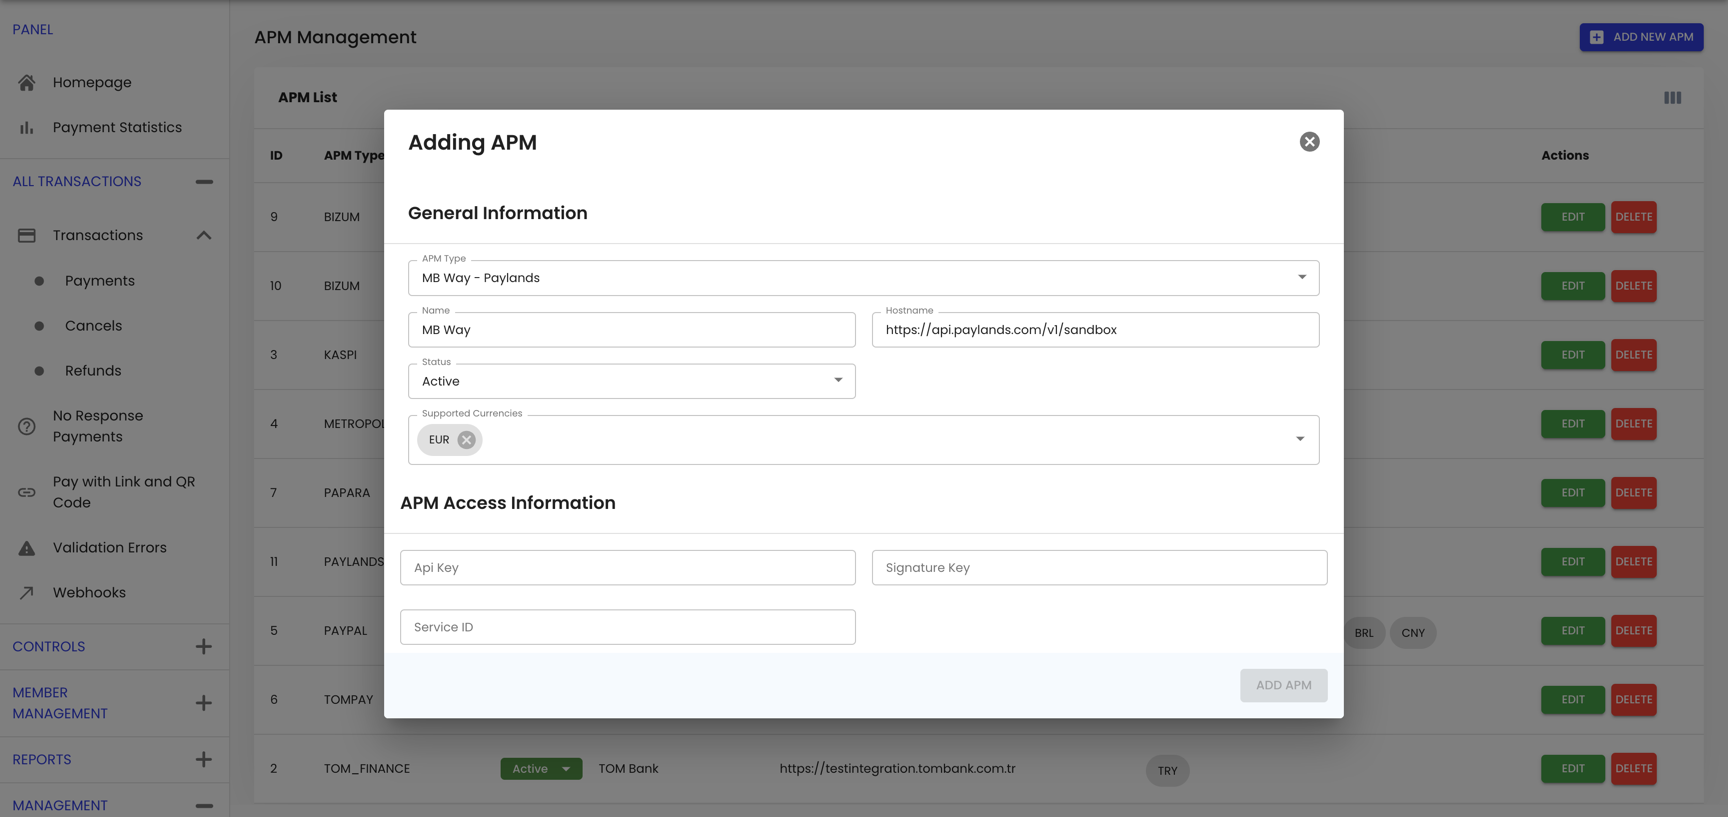Open No Response Payments
Screen dimensions: 1728x817
click(98, 426)
